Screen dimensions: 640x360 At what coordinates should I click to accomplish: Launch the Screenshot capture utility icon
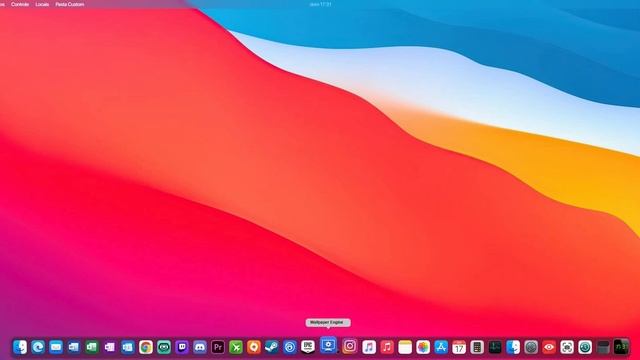(x=567, y=347)
